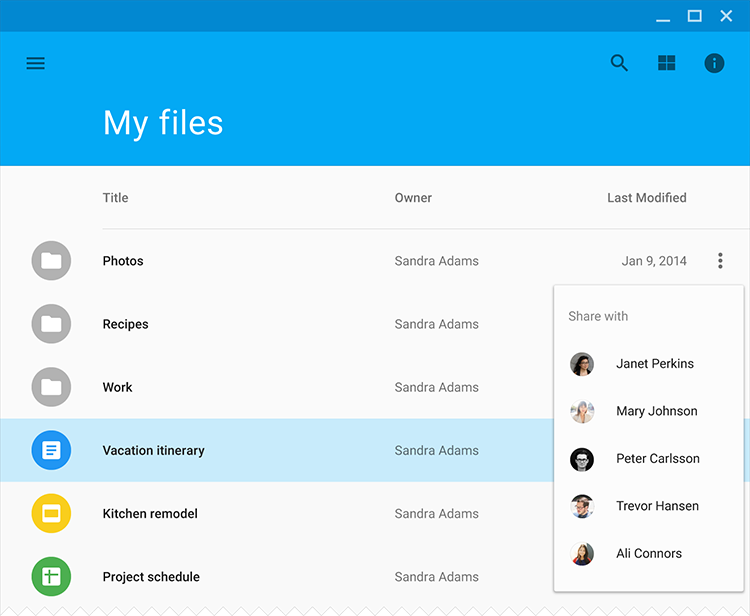Click Sandra Adams in Vacation itinerary row
The height and width of the screenshot is (616, 750).
tap(436, 450)
